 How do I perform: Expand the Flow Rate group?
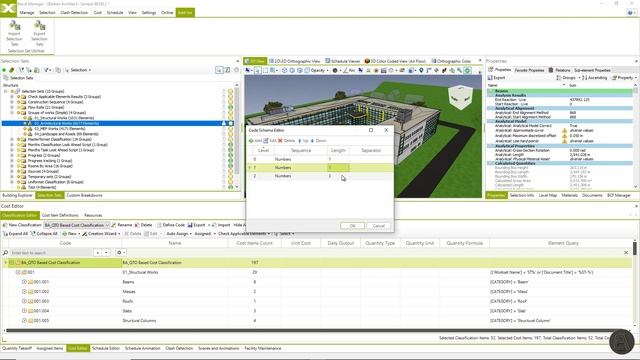pyautogui.click(x=12, y=107)
